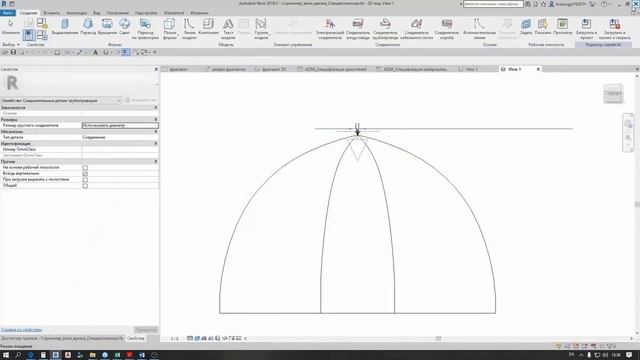
Task: Open the Выбор (Select) panel dropdown
Action: (x=11, y=44)
